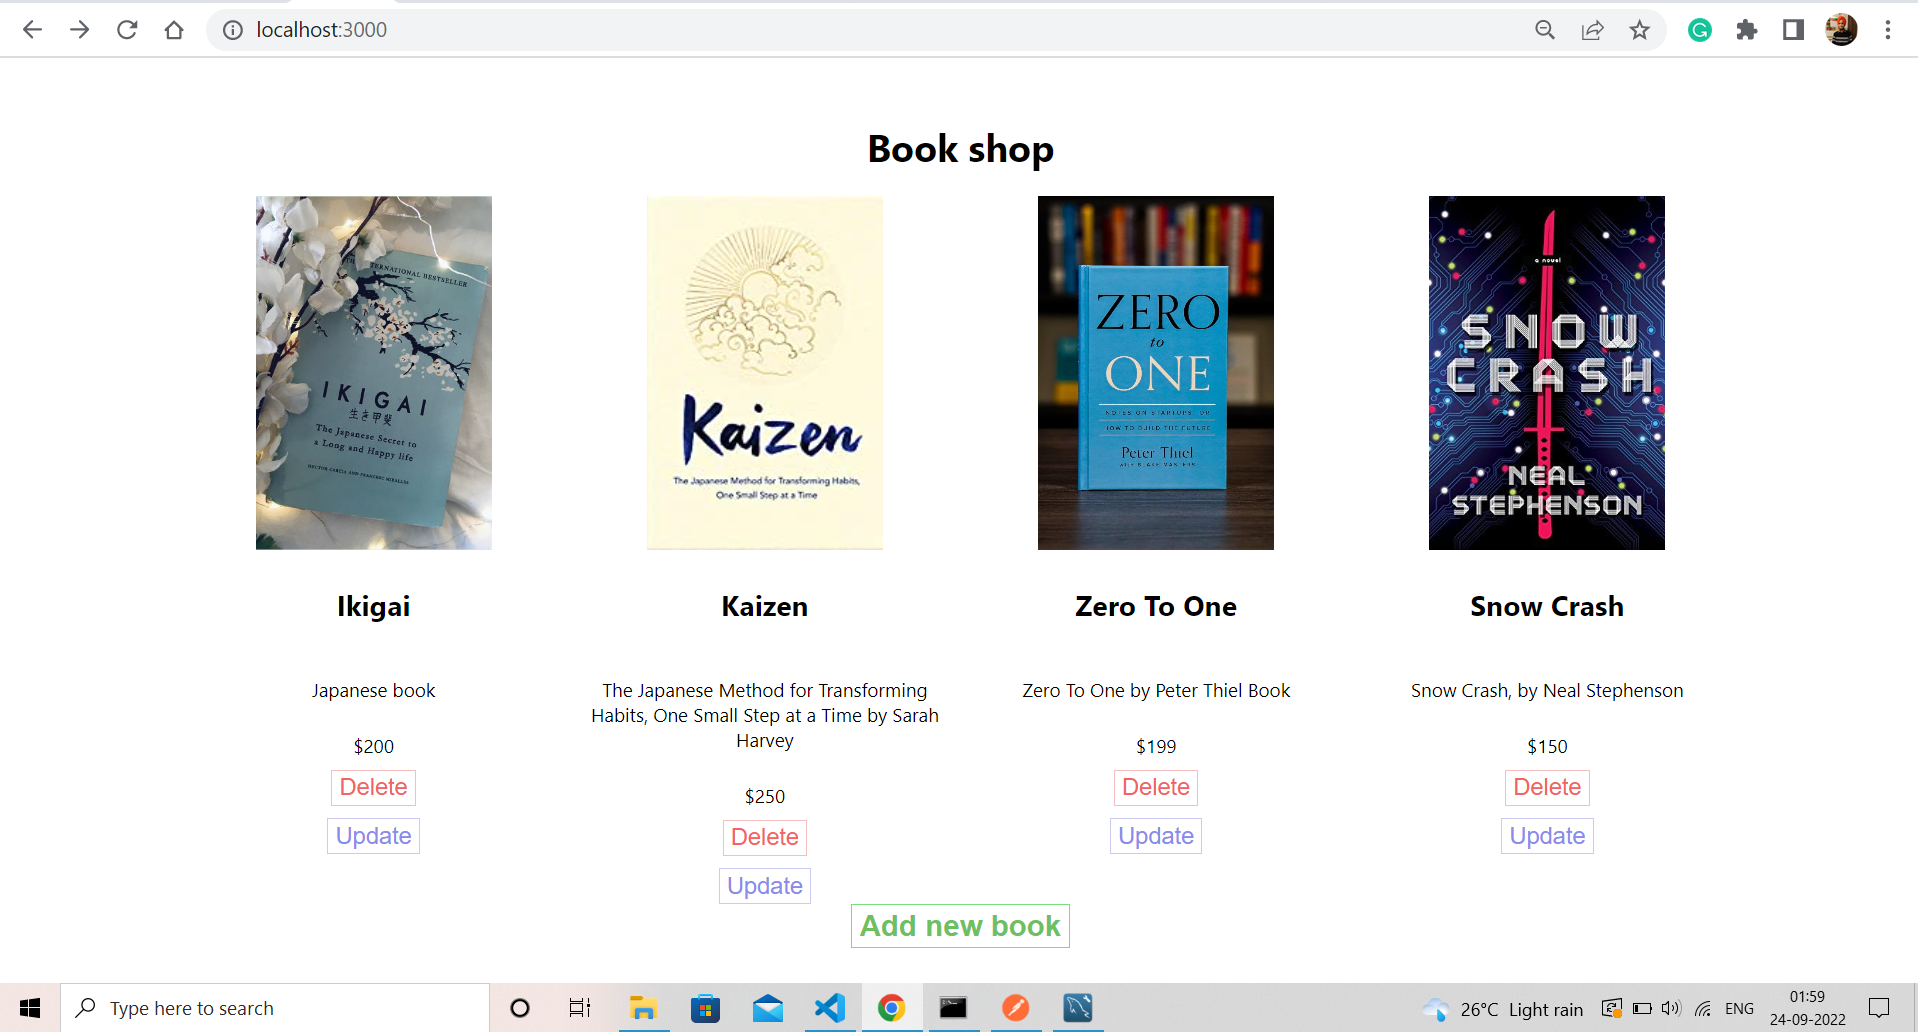
Task: Open the notification center icon
Action: pos(1879,1008)
